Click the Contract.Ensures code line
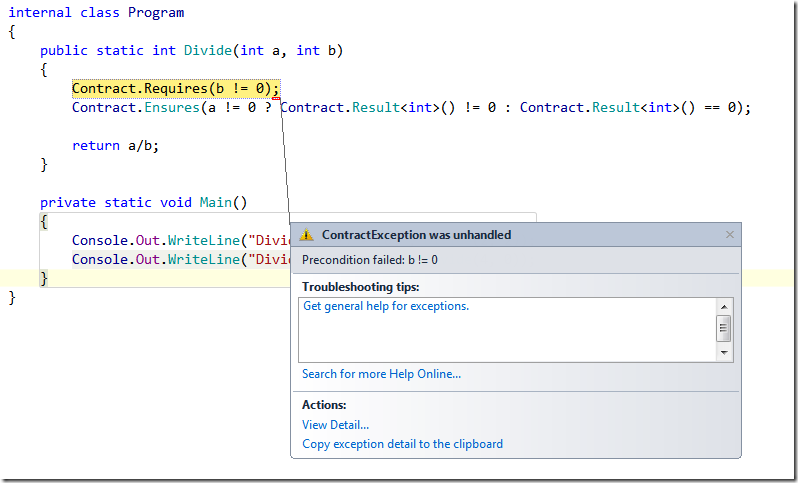Screen dimensions: 798x483 411,108
